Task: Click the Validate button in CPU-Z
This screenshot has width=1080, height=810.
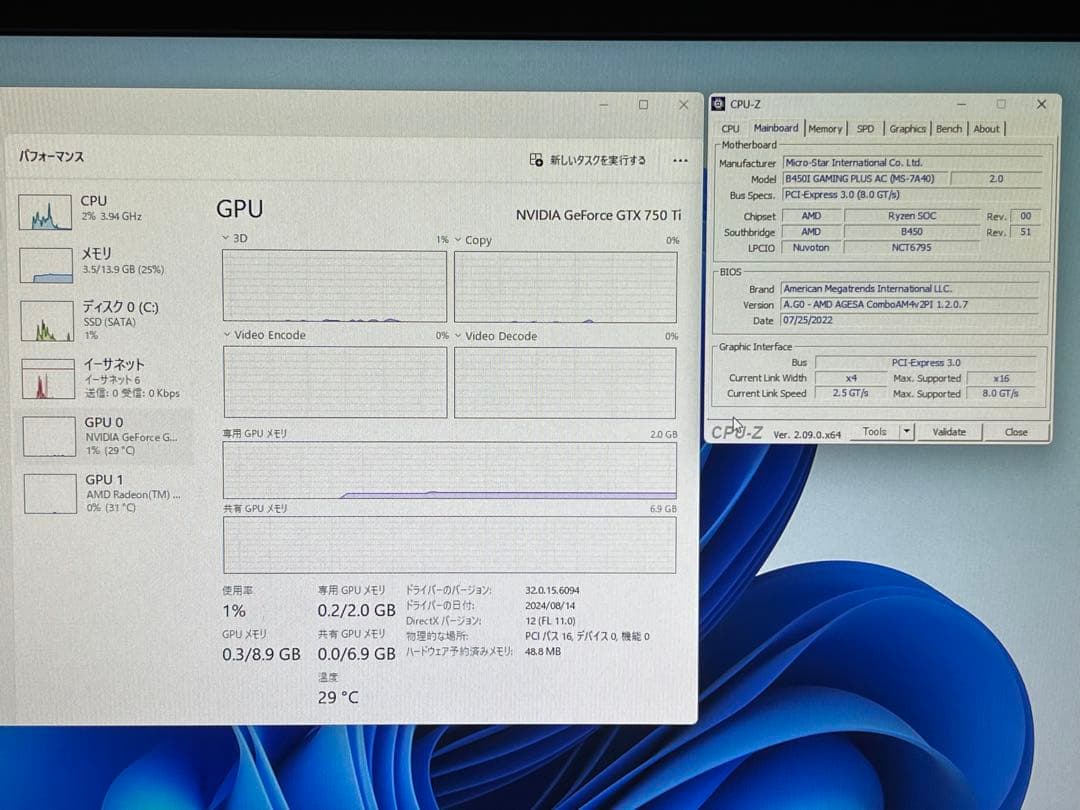Action: (x=949, y=431)
